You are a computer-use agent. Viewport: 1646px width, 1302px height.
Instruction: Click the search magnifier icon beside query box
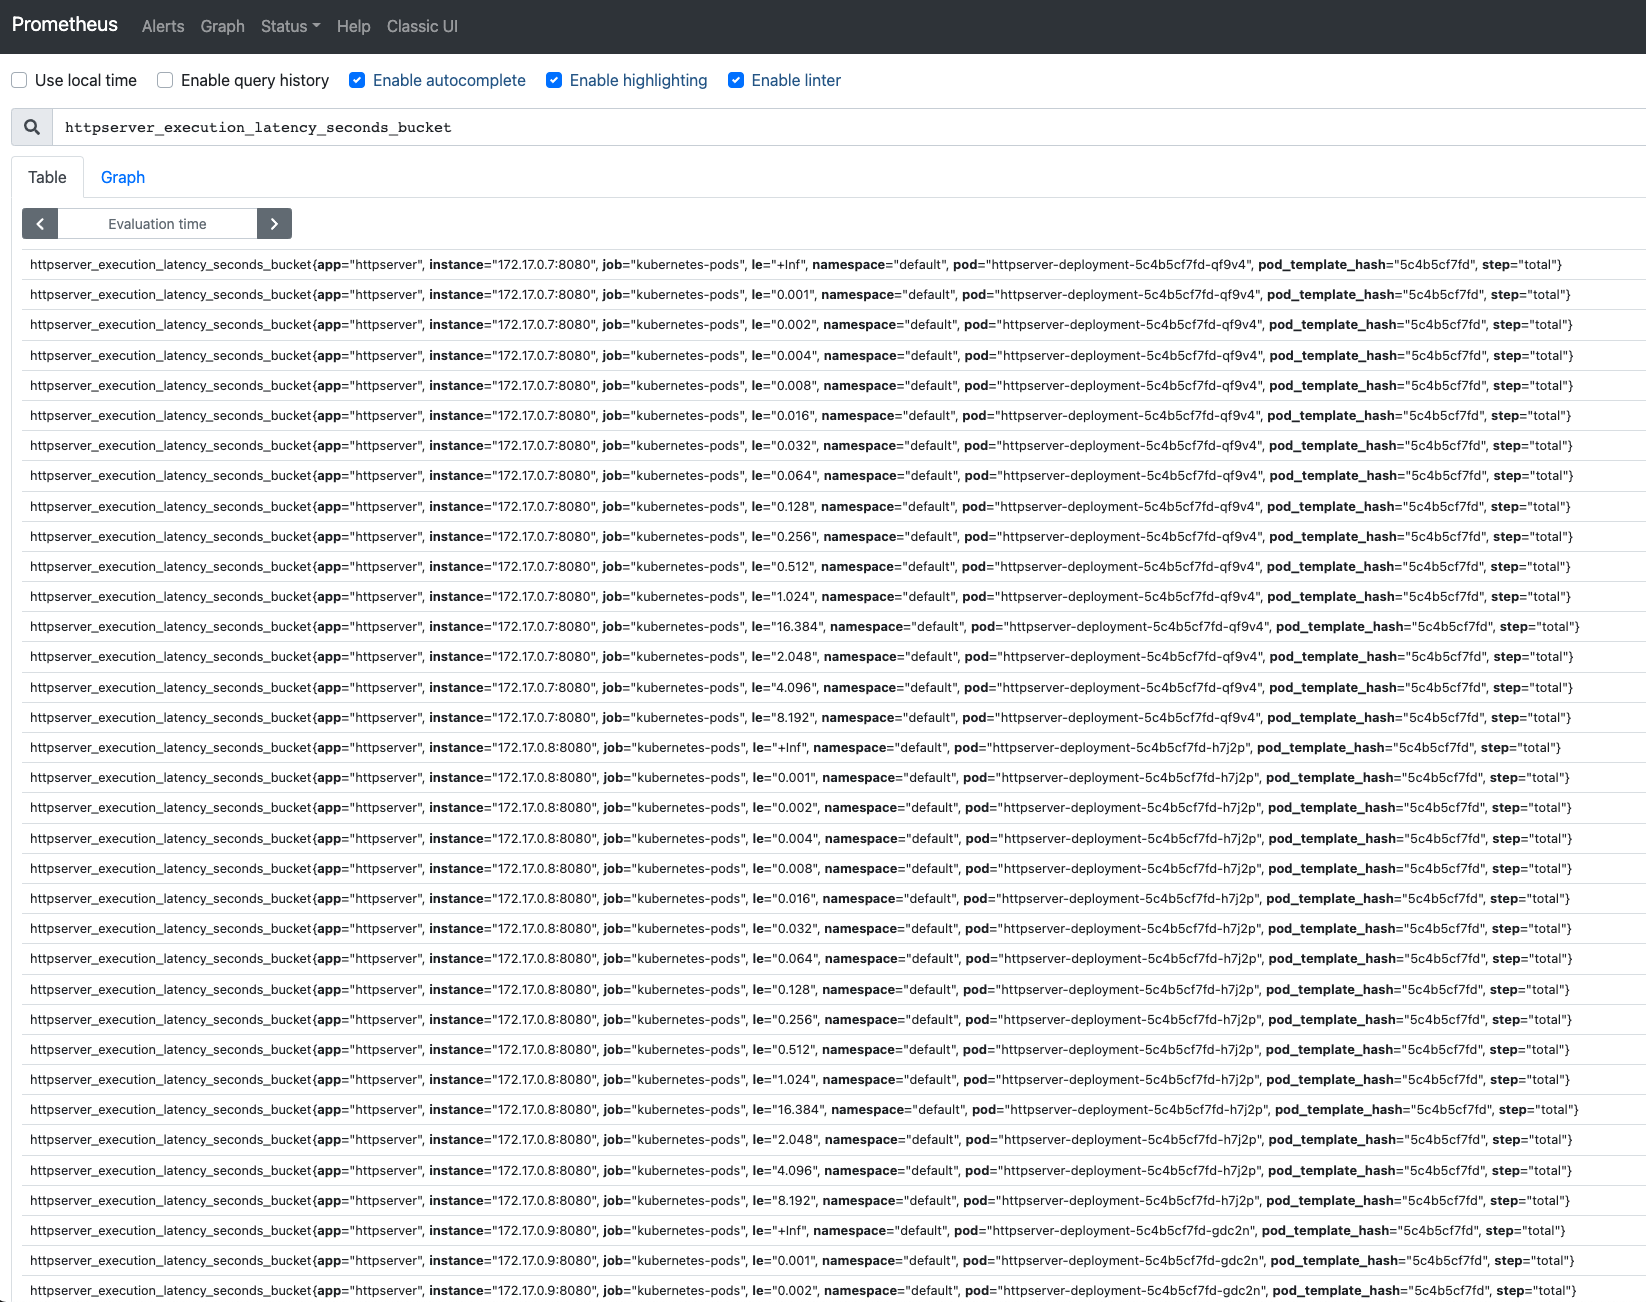32,127
